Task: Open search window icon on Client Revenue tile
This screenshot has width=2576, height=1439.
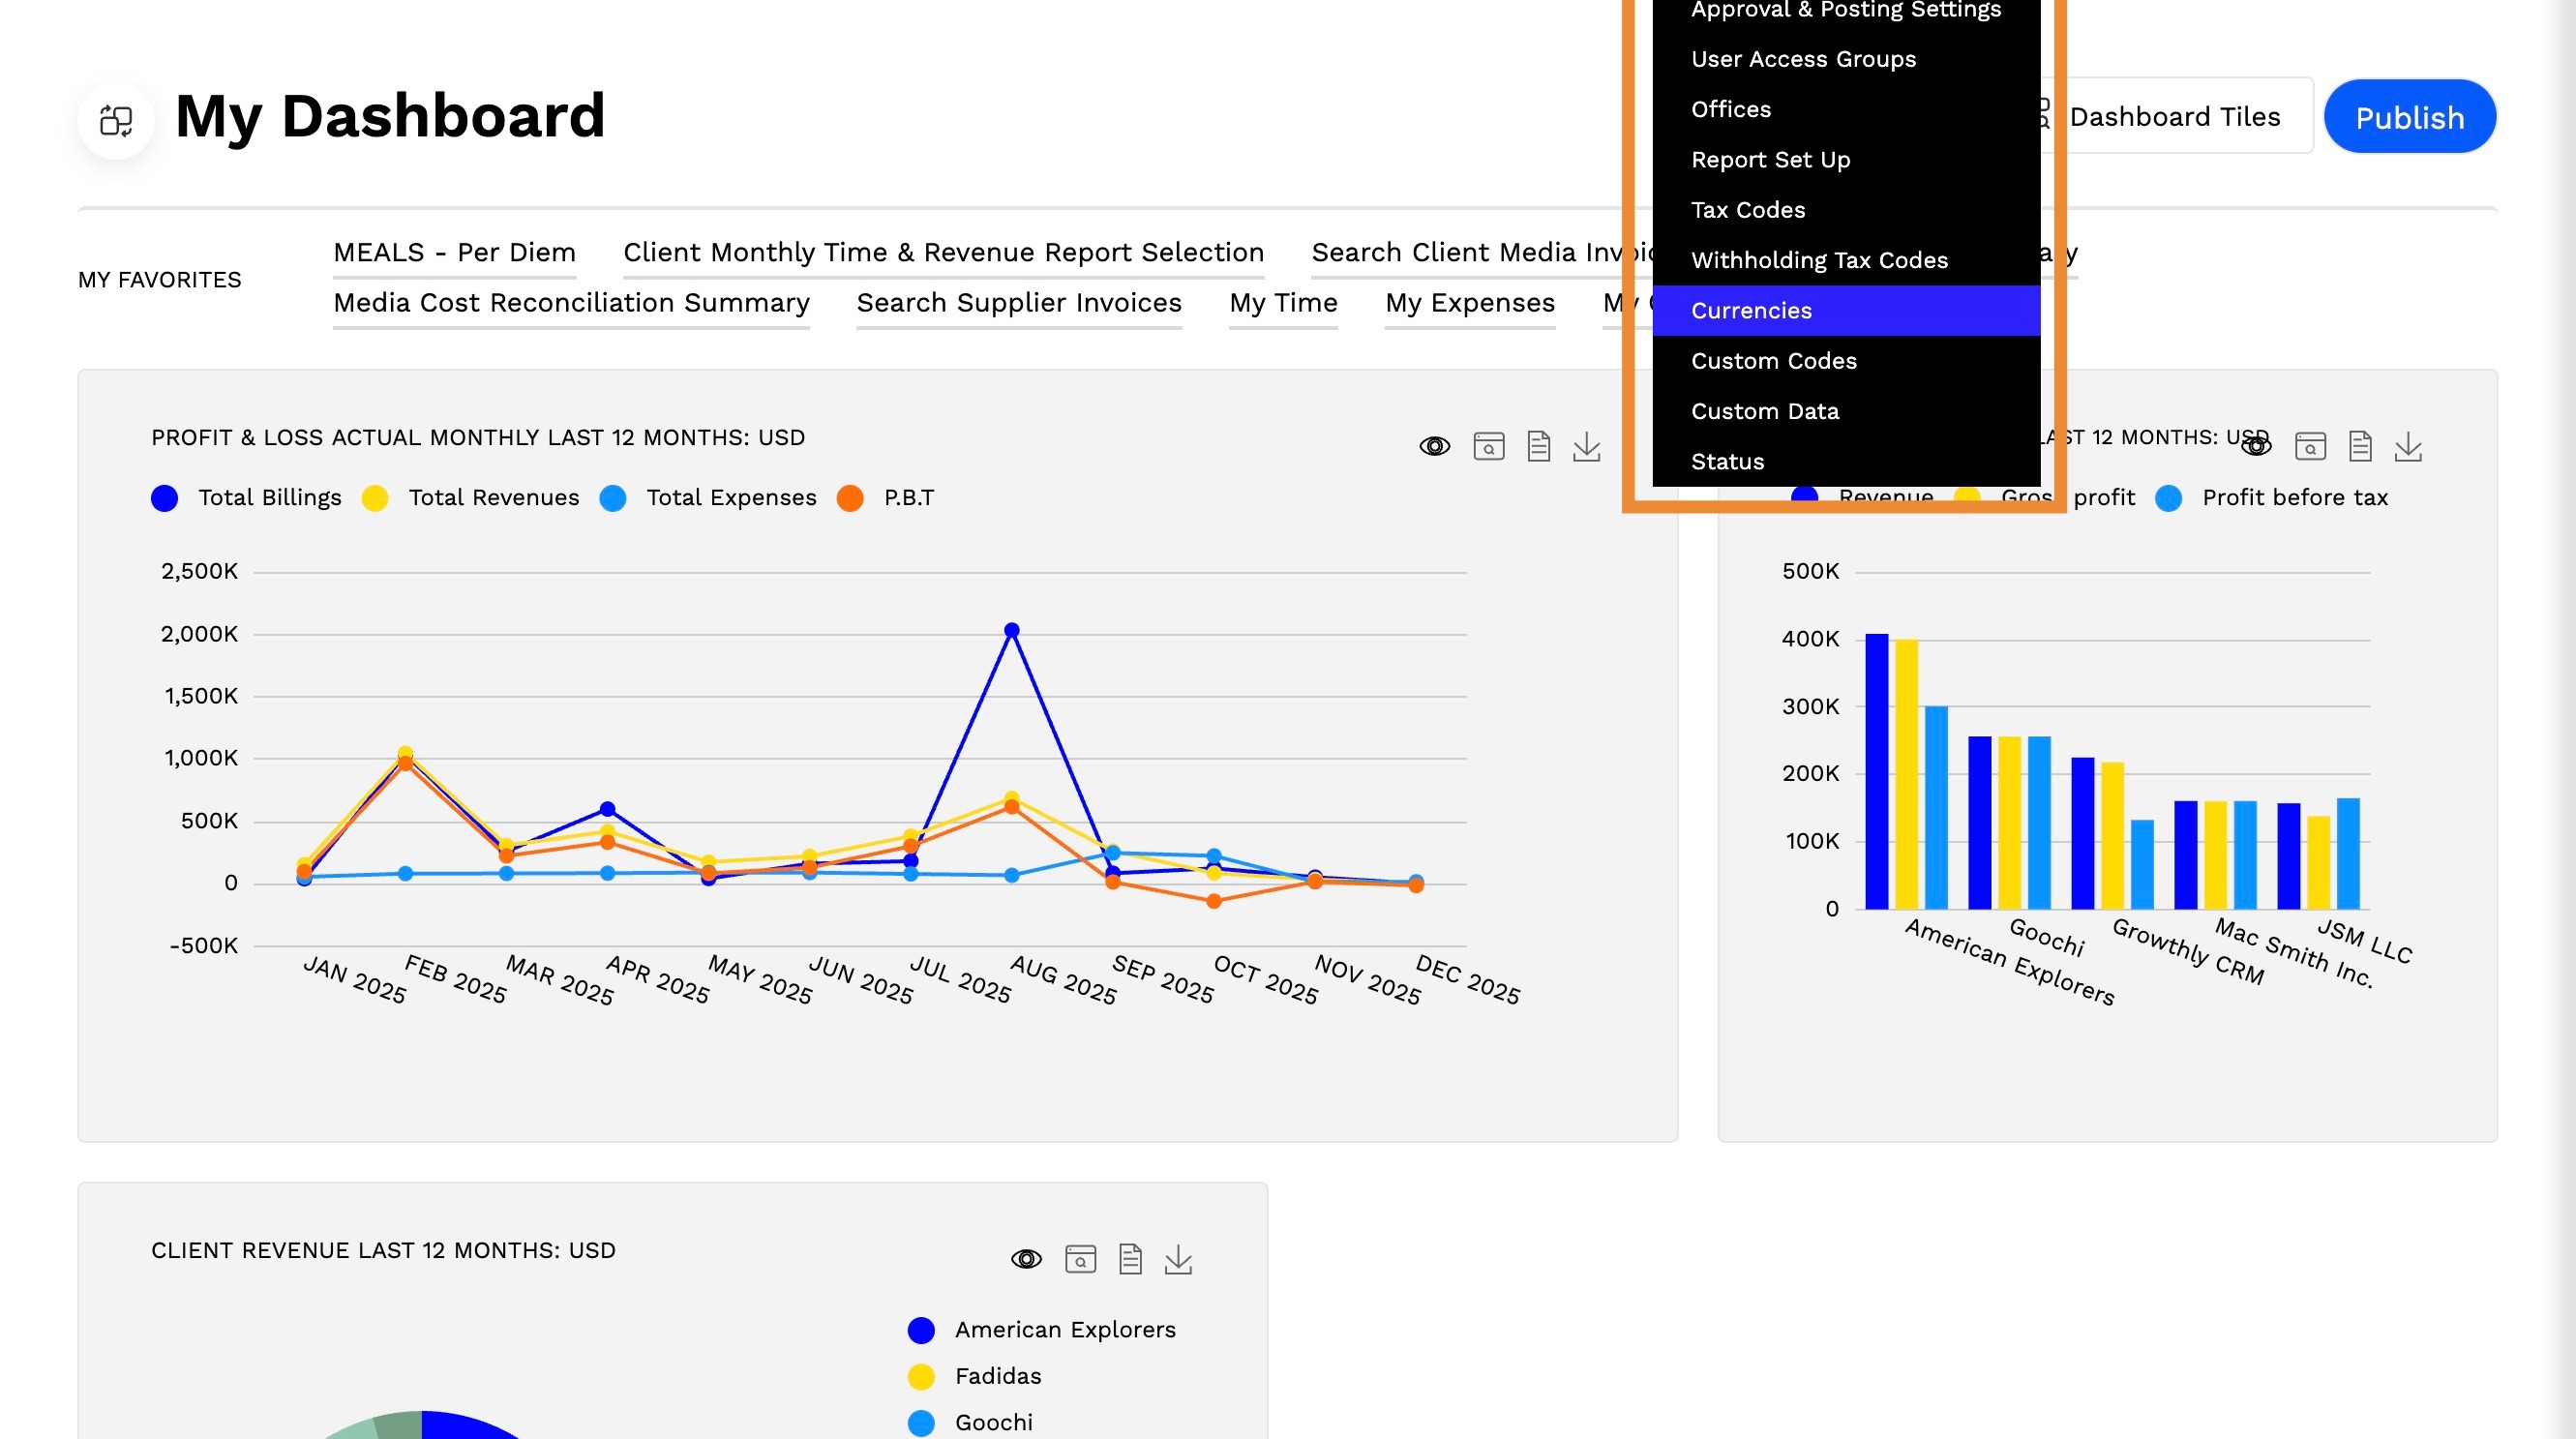Action: (x=1081, y=1260)
